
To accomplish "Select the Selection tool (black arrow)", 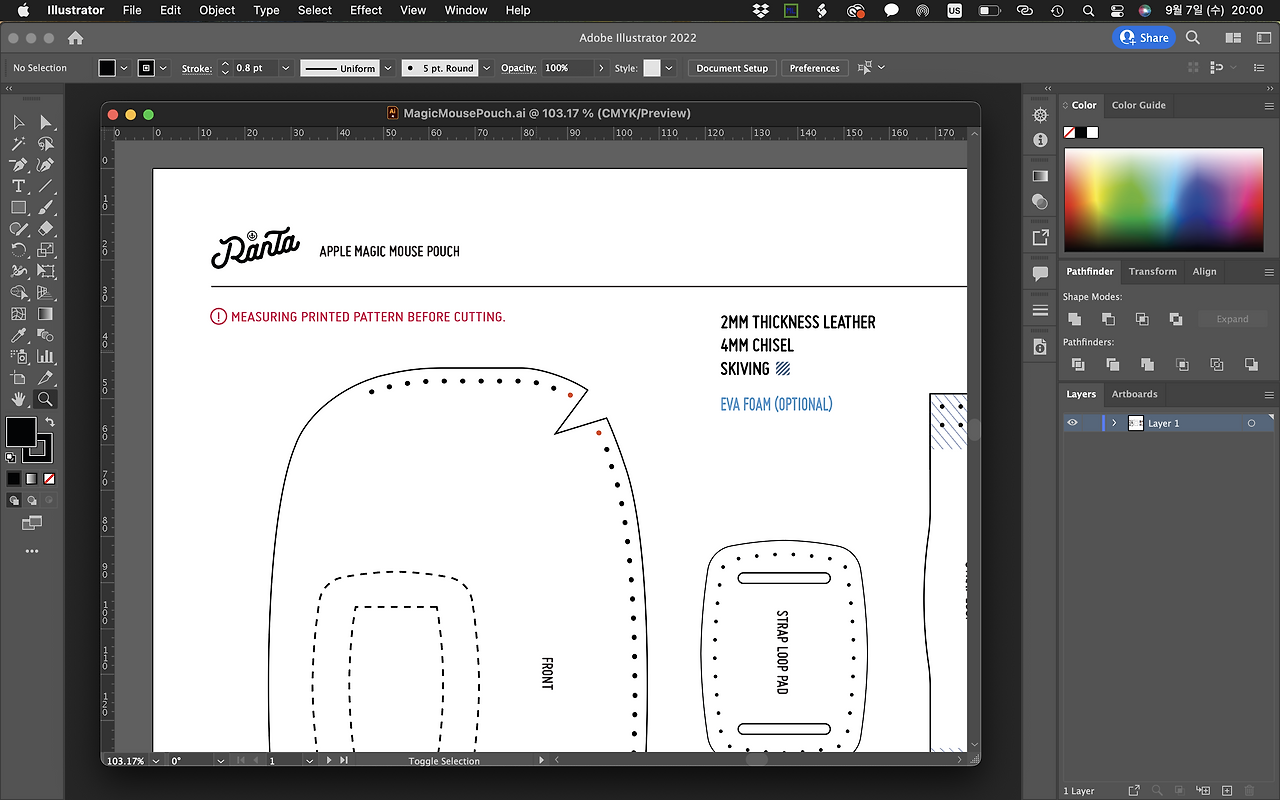I will (19, 122).
